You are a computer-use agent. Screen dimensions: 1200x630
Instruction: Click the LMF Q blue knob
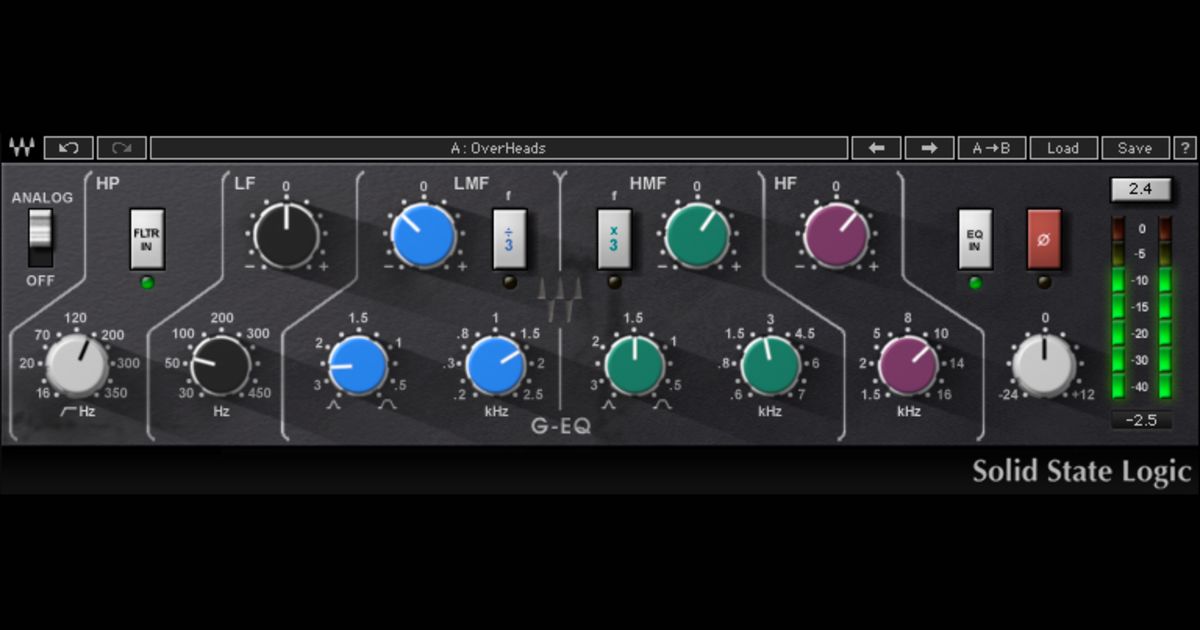[x=358, y=365]
